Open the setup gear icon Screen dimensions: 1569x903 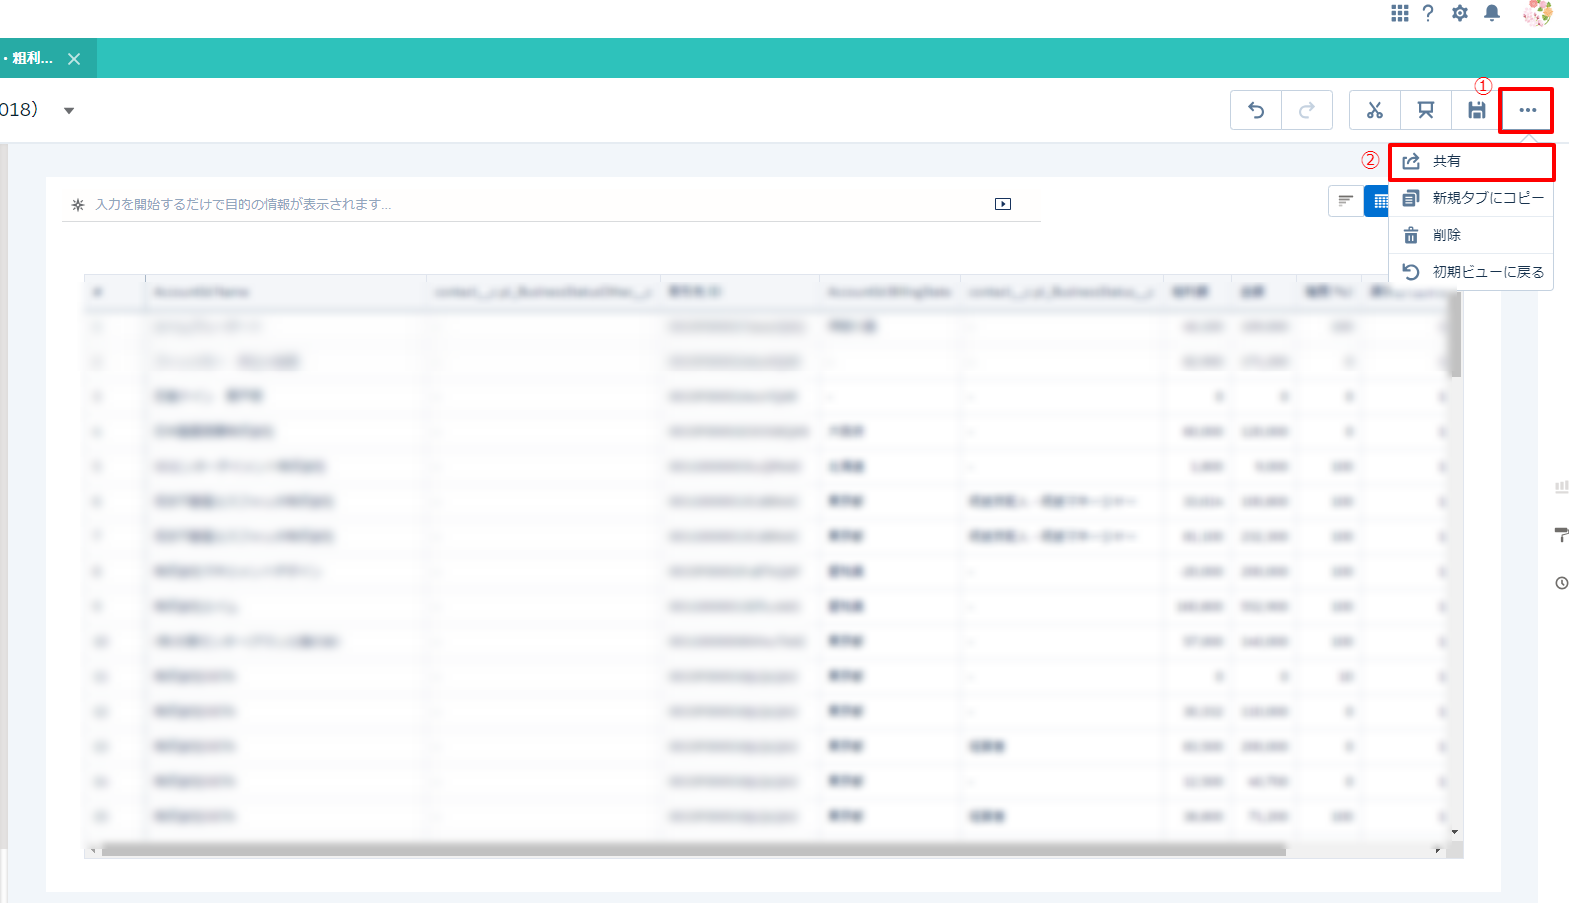point(1460,13)
